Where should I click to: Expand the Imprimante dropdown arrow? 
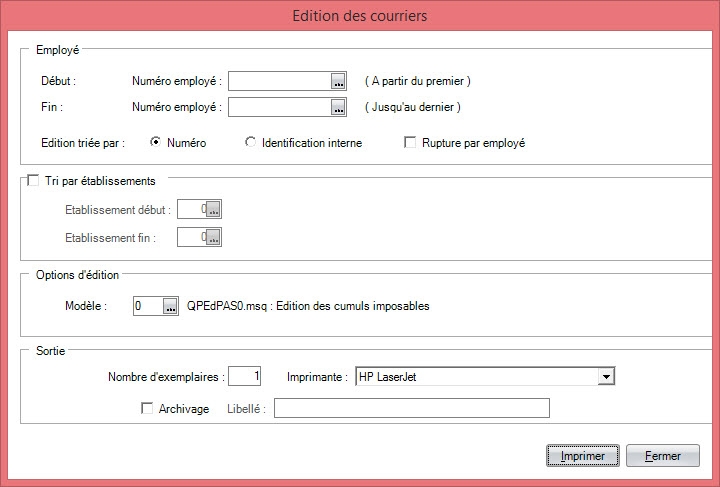[x=606, y=377]
